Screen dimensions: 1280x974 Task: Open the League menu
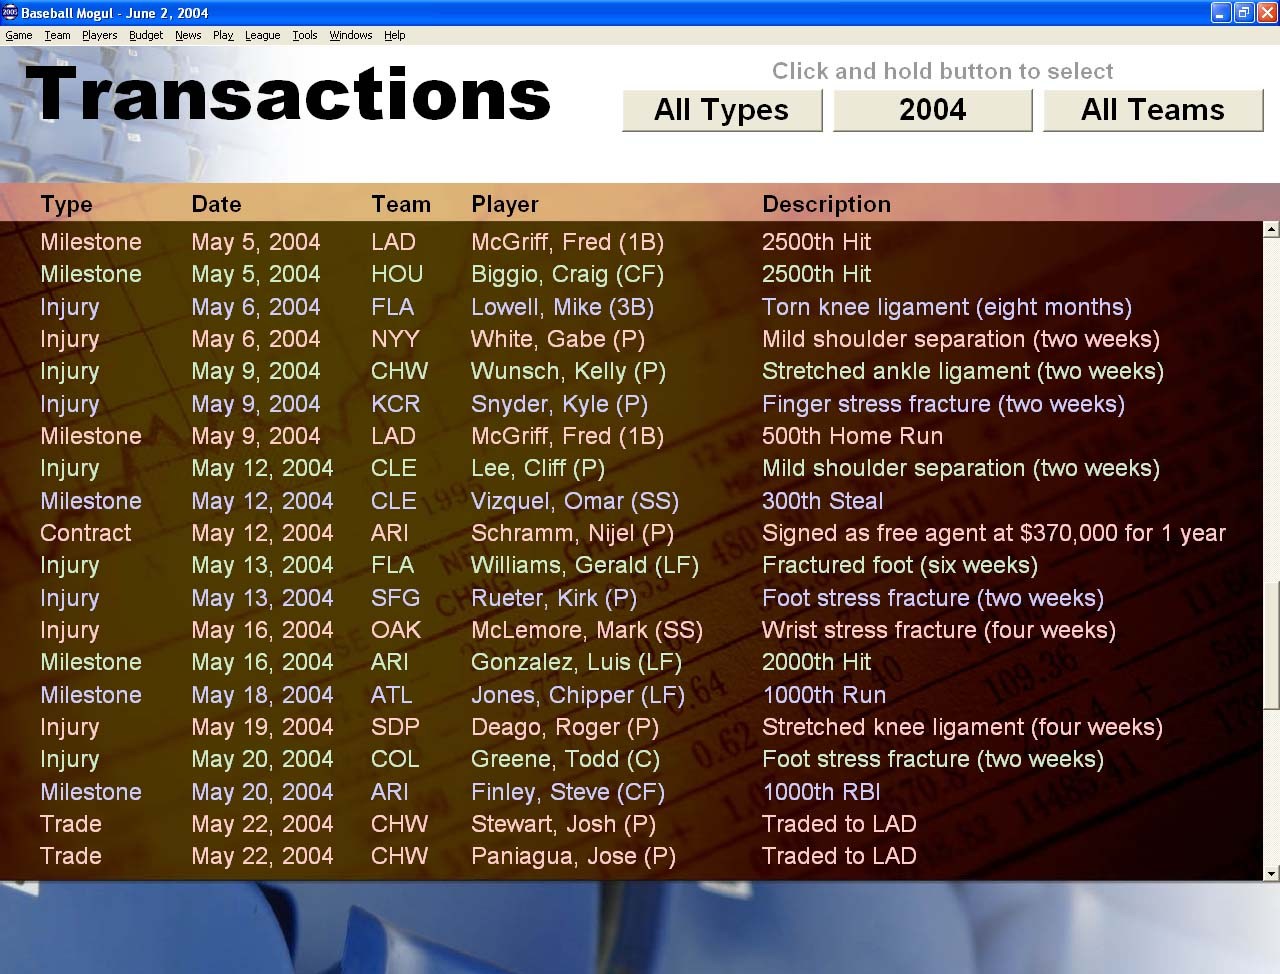pyautogui.click(x=262, y=35)
